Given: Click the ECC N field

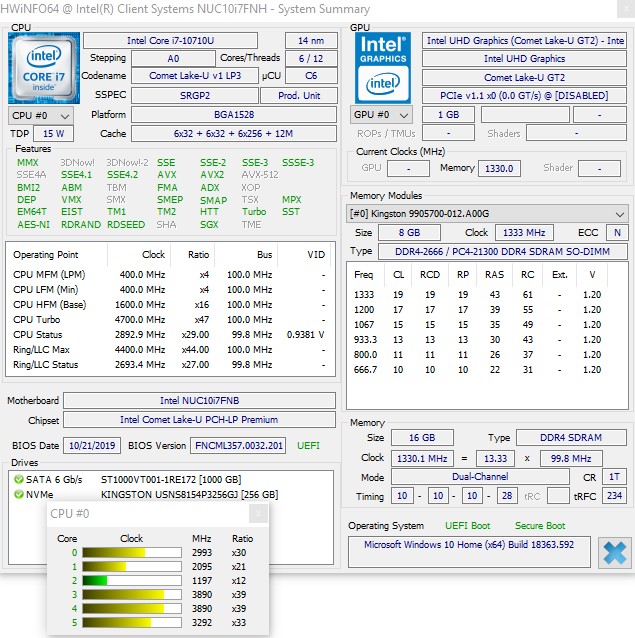Looking at the screenshot, I should 617,233.
